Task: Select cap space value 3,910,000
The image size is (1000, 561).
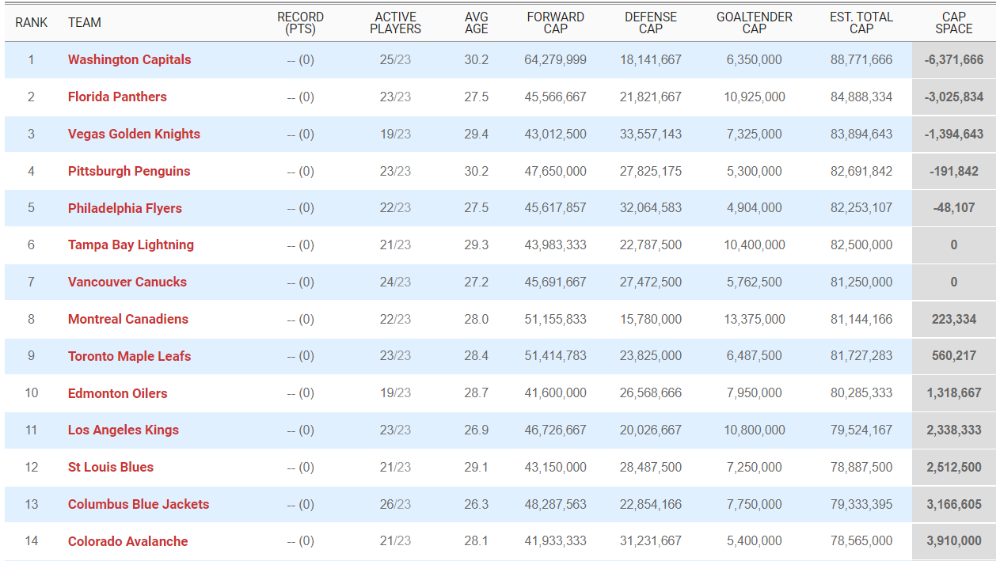Action: (954, 541)
